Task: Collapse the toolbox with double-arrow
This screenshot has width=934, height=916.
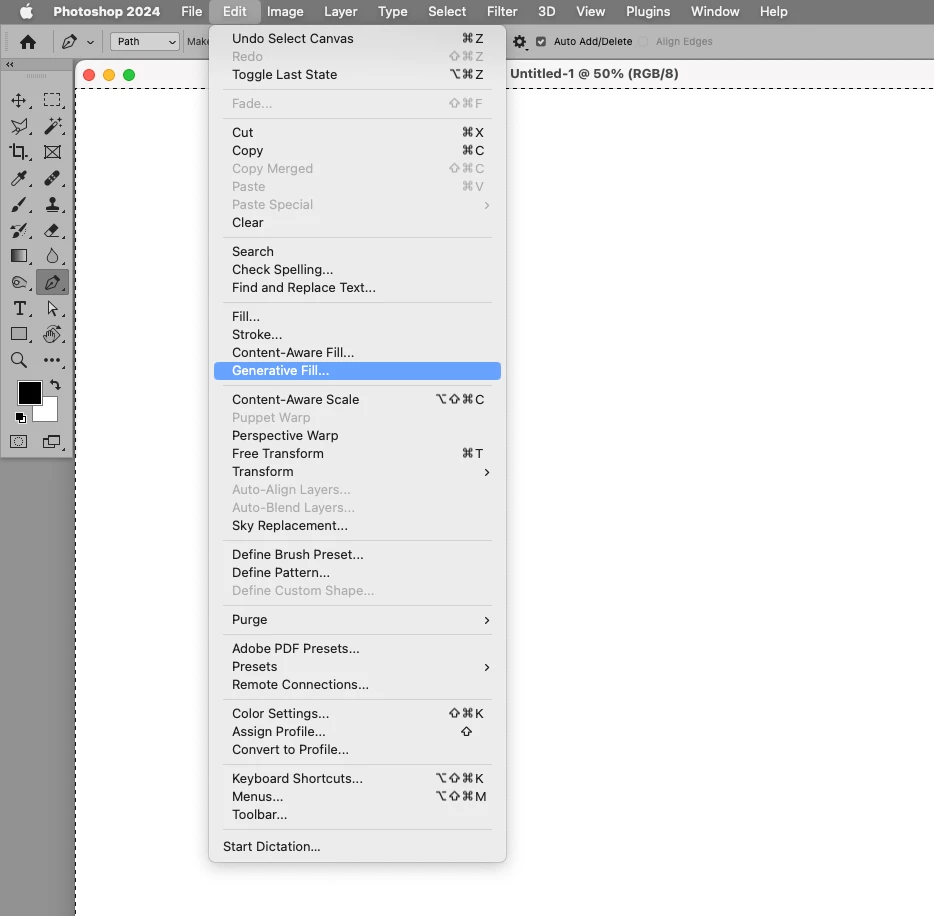Action: 10,64
